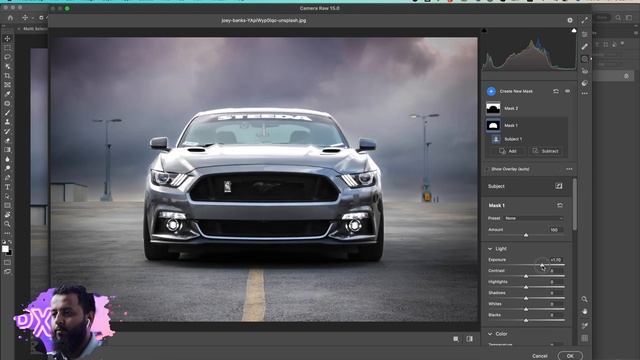Select the Path Selection tool

pos(7,196)
